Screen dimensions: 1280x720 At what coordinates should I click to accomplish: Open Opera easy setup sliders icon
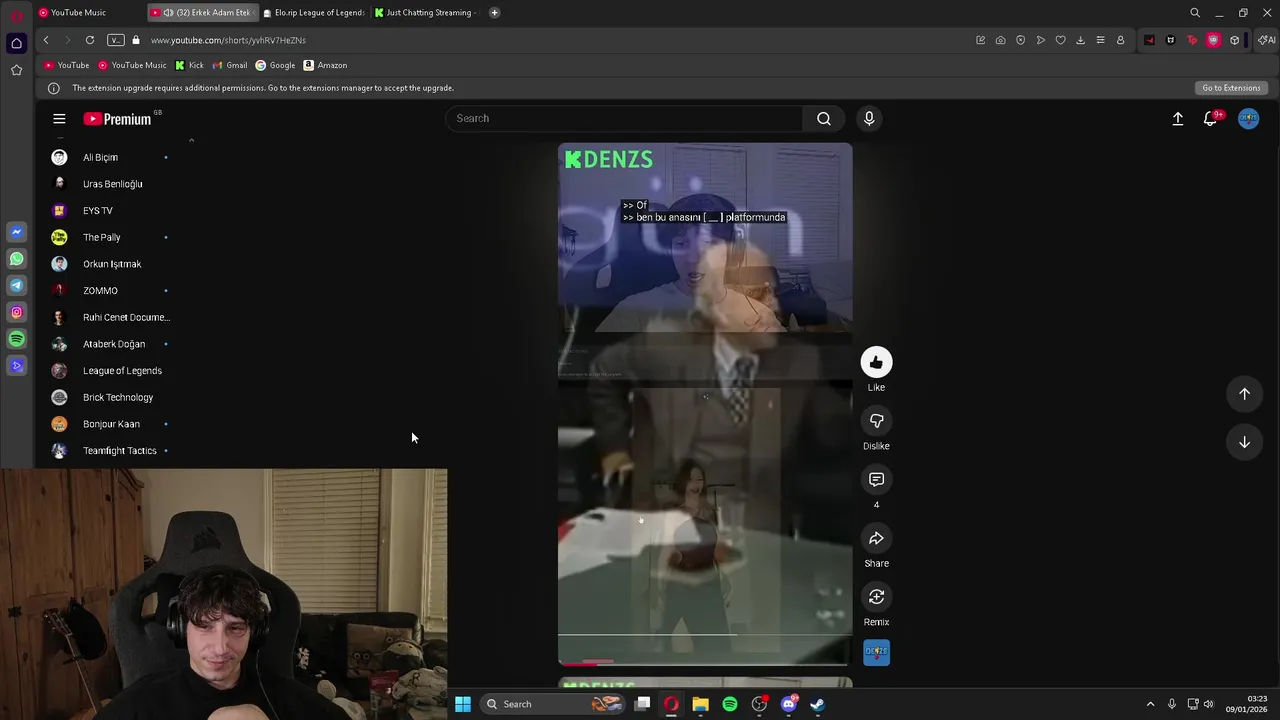[1100, 40]
